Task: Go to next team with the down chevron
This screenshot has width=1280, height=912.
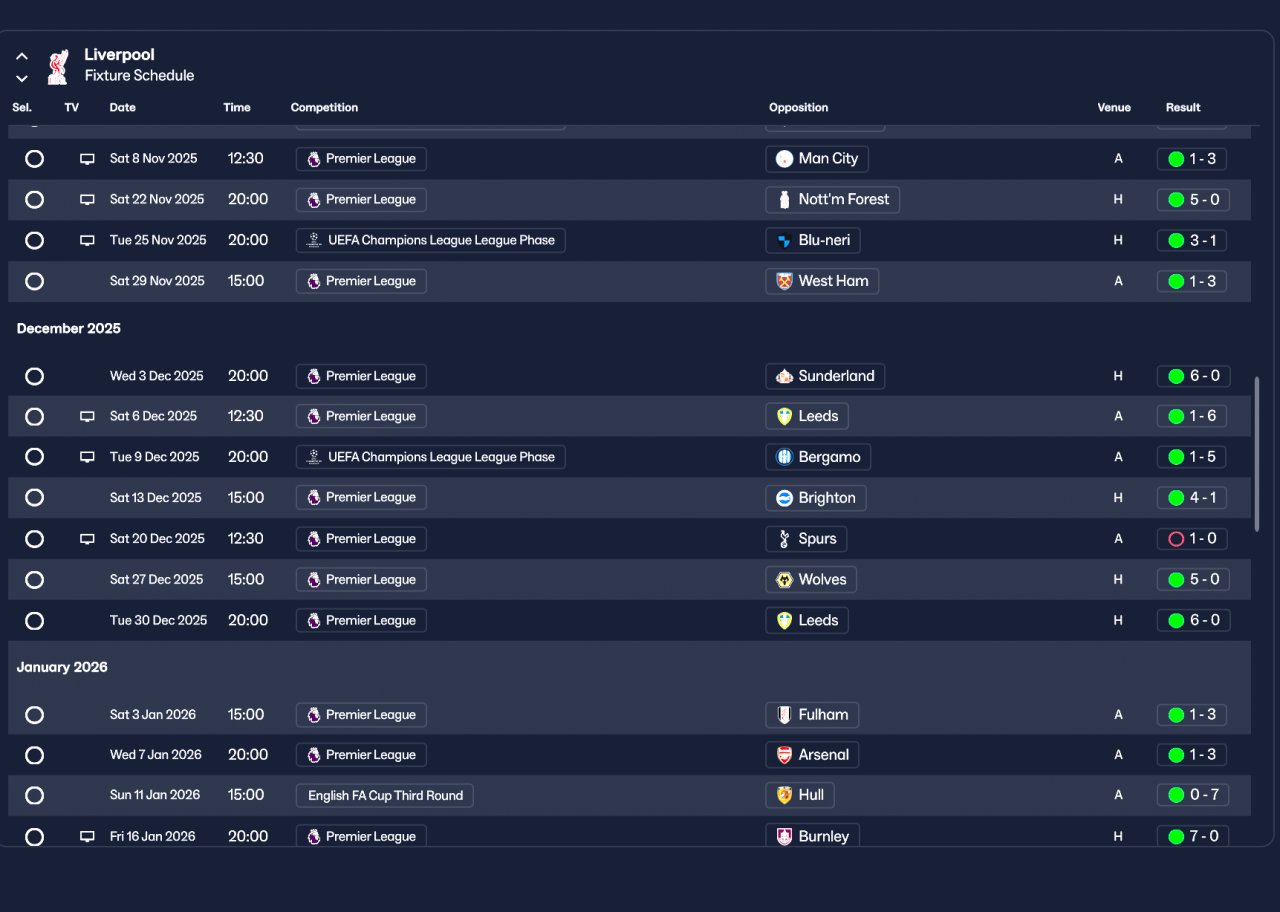Action: 22,78
